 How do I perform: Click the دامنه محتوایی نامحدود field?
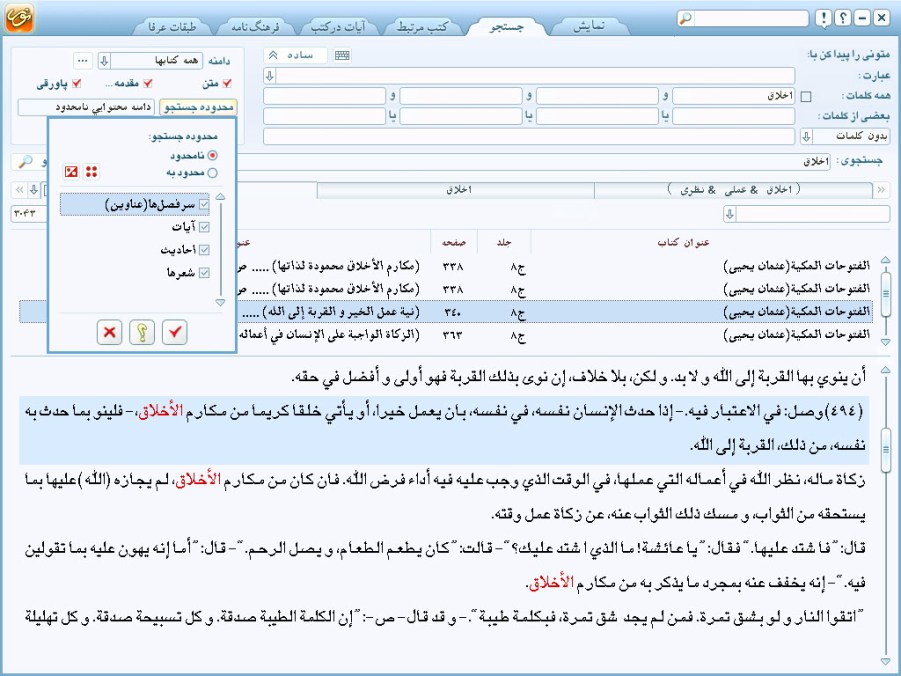pyautogui.click(x=86, y=107)
